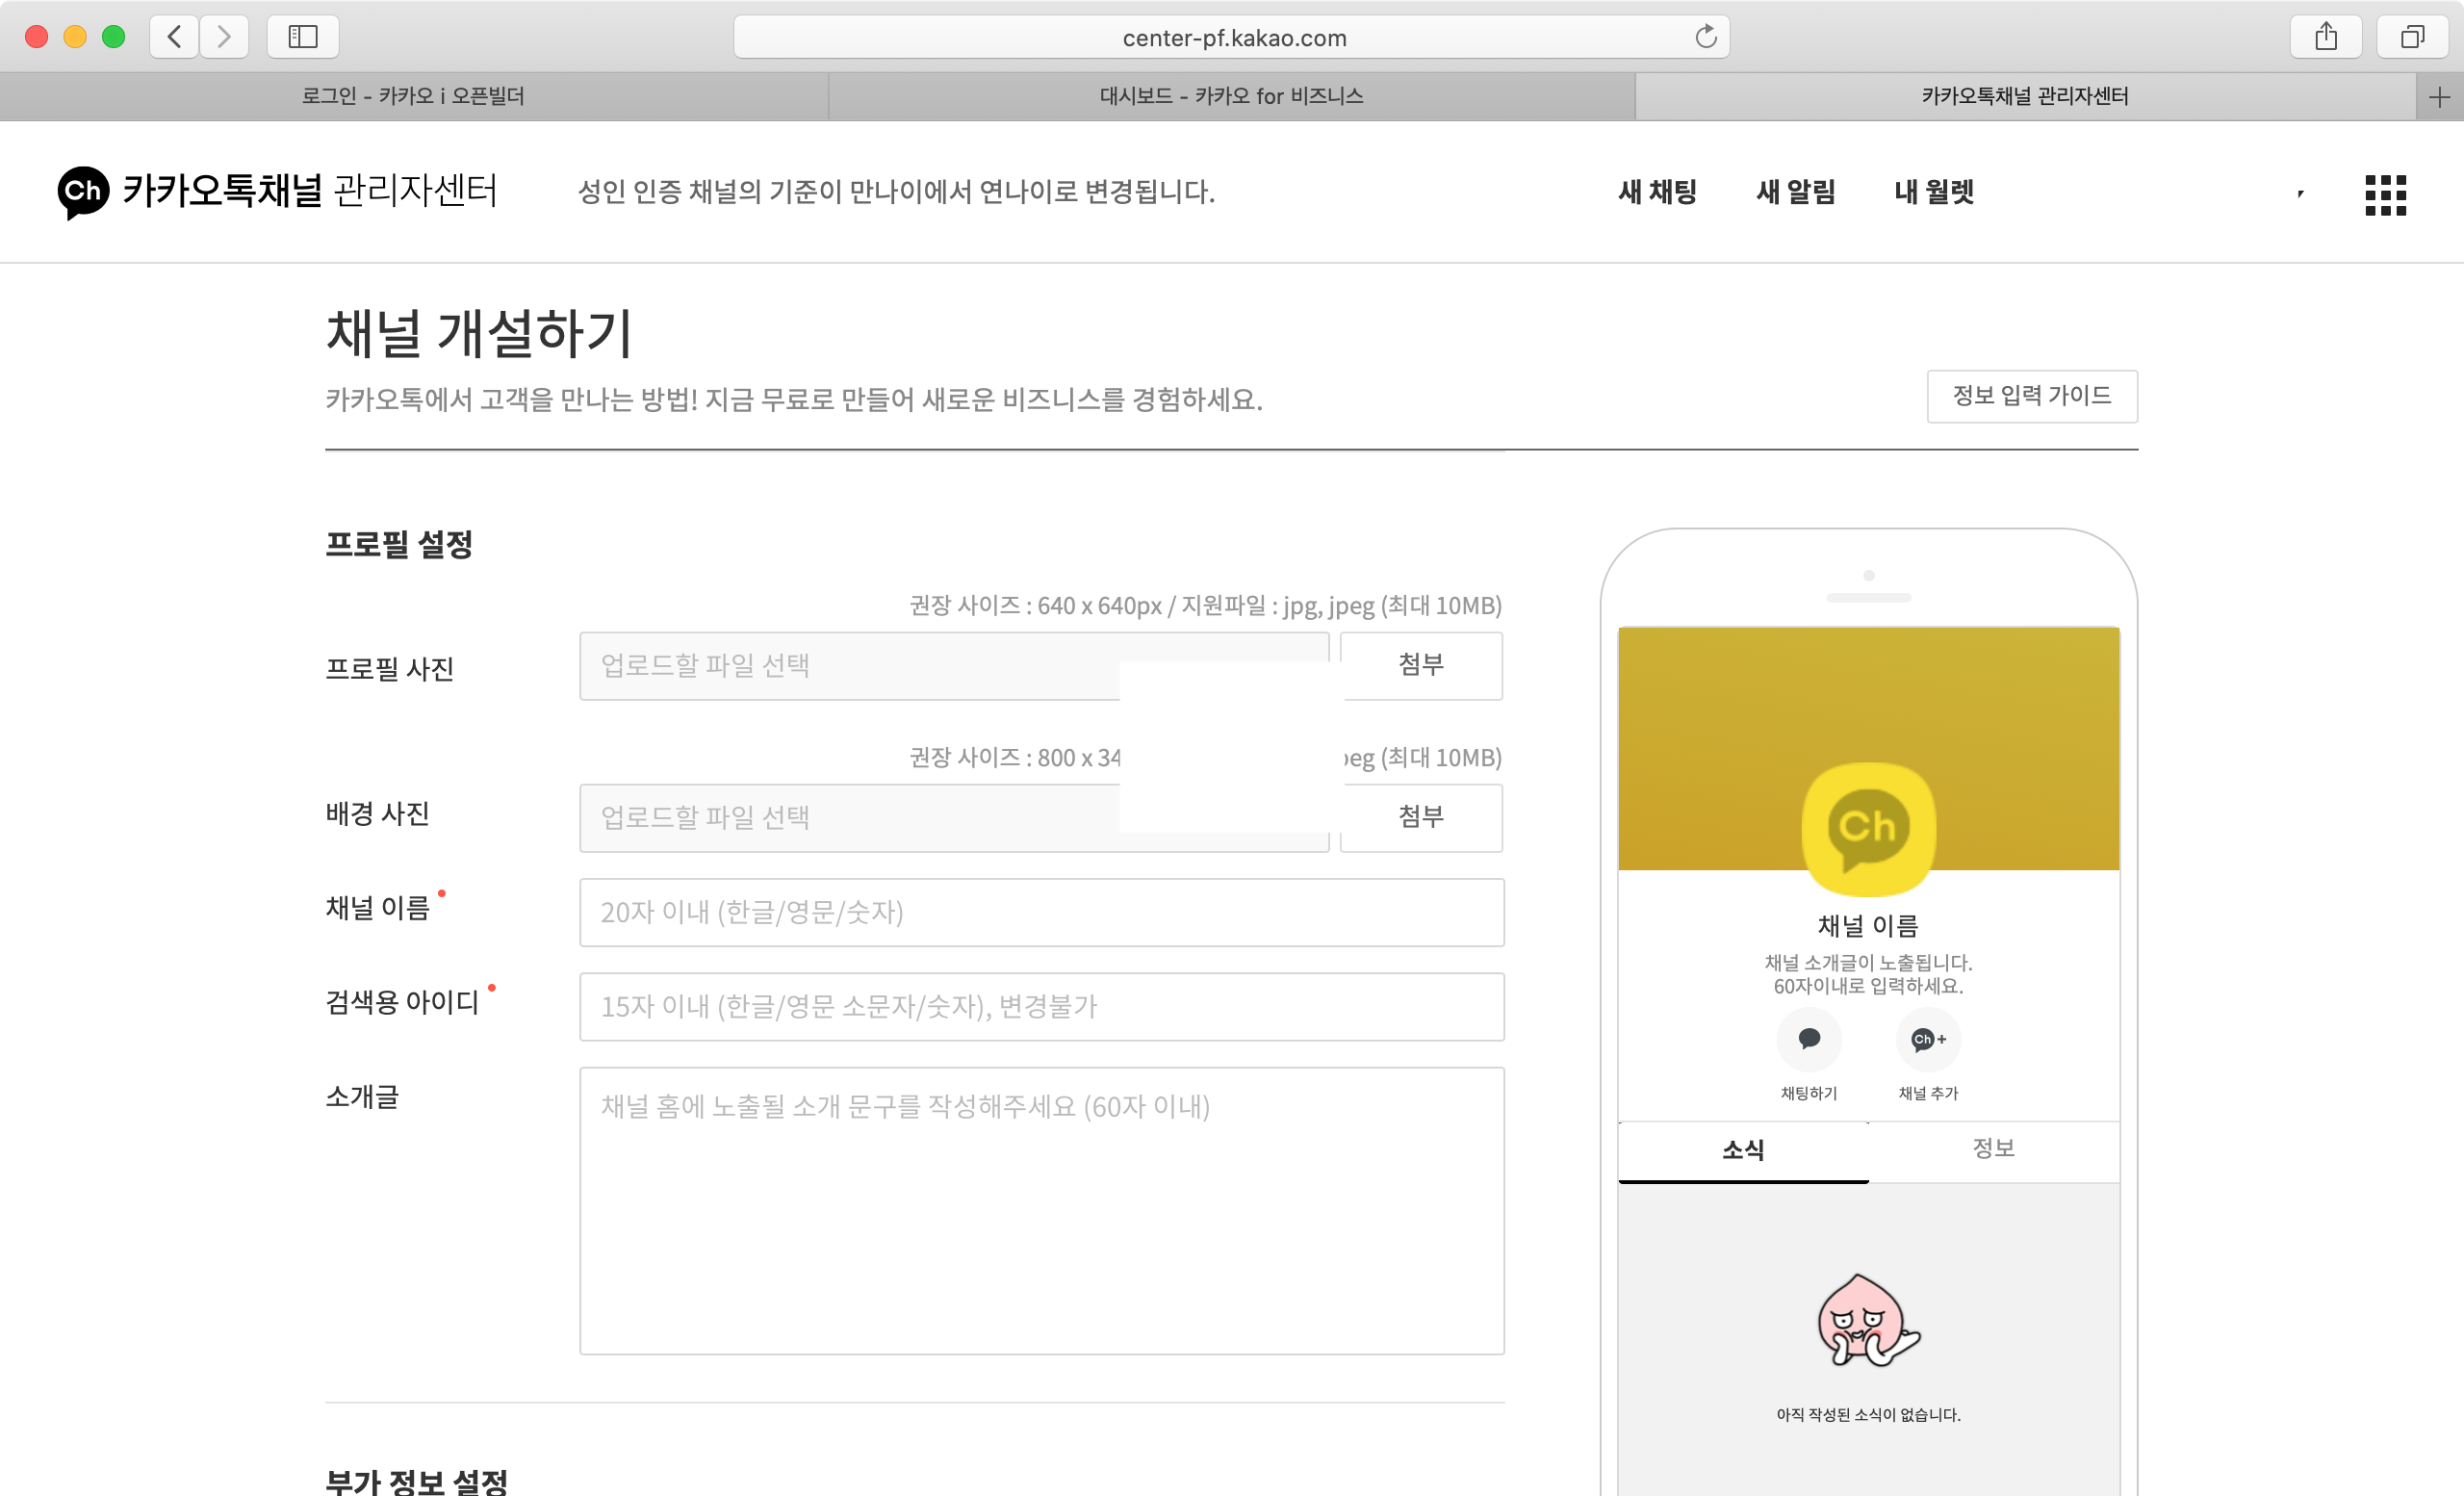The height and width of the screenshot is (1496, 2464).
Task: Click 첨부 button for 프로필 사진
Action: coord(1420,665)
